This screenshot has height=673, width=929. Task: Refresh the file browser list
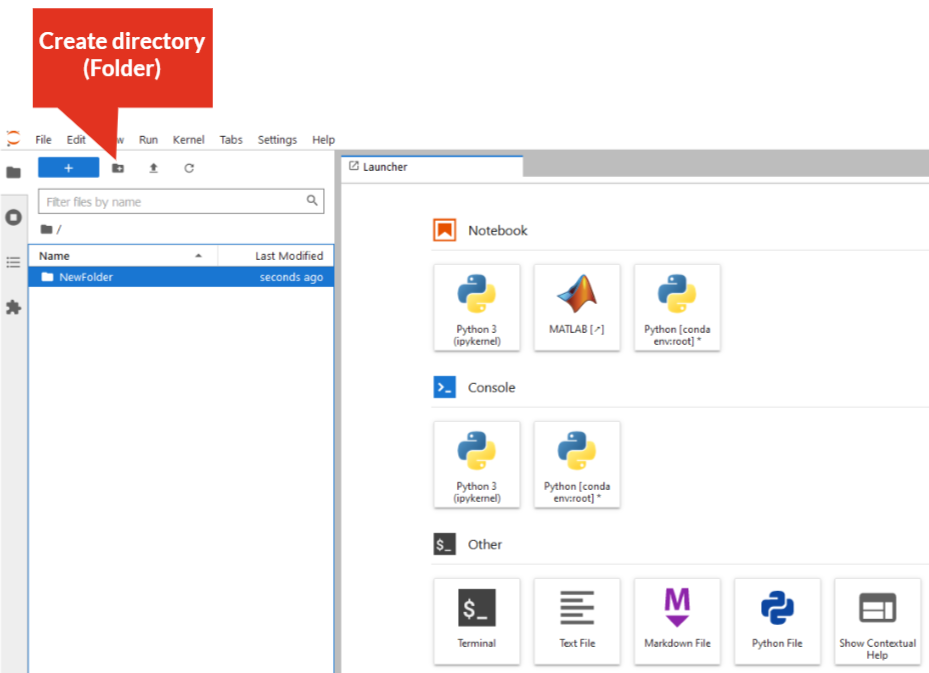tap(189, 168)
